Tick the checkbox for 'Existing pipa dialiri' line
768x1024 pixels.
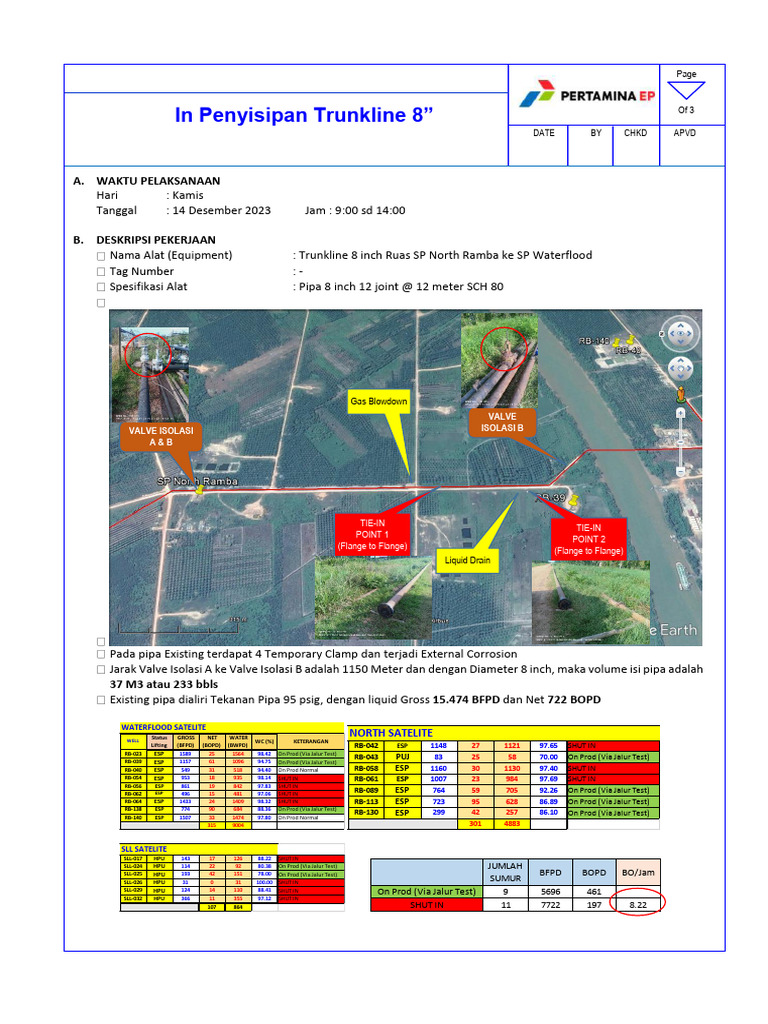(101, 700)
